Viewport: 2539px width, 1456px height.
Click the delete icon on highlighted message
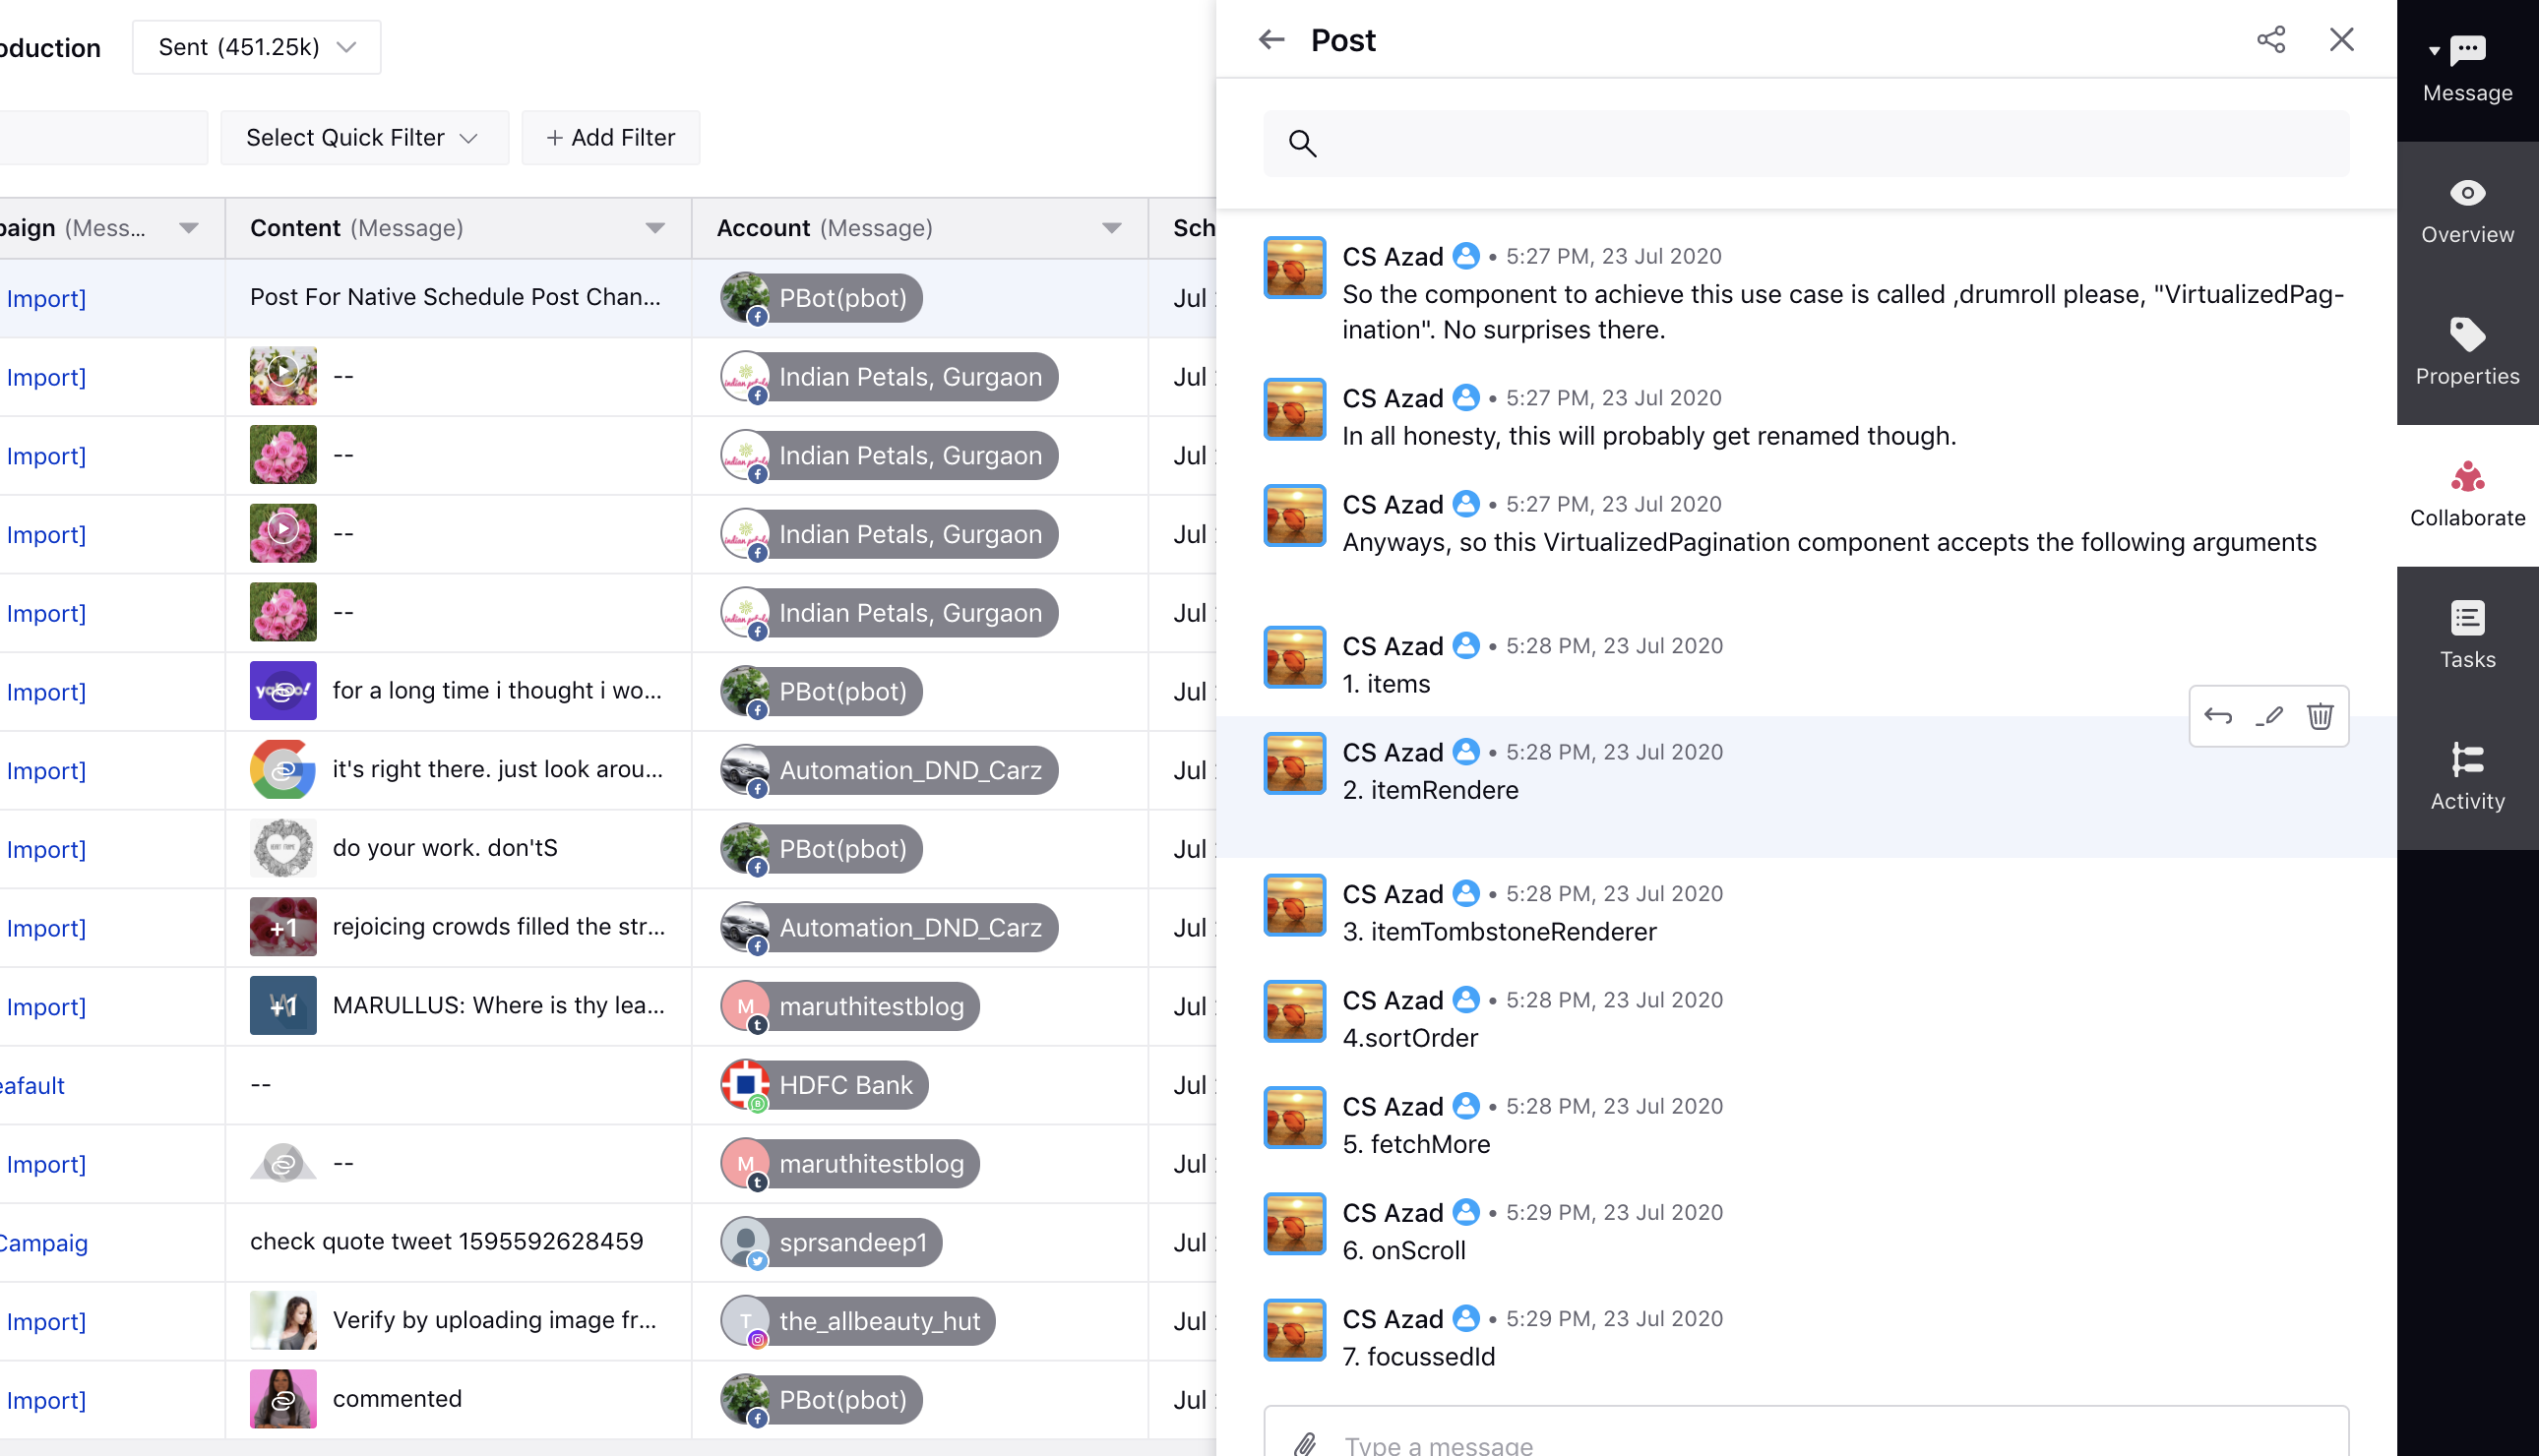coord(2322,716)
